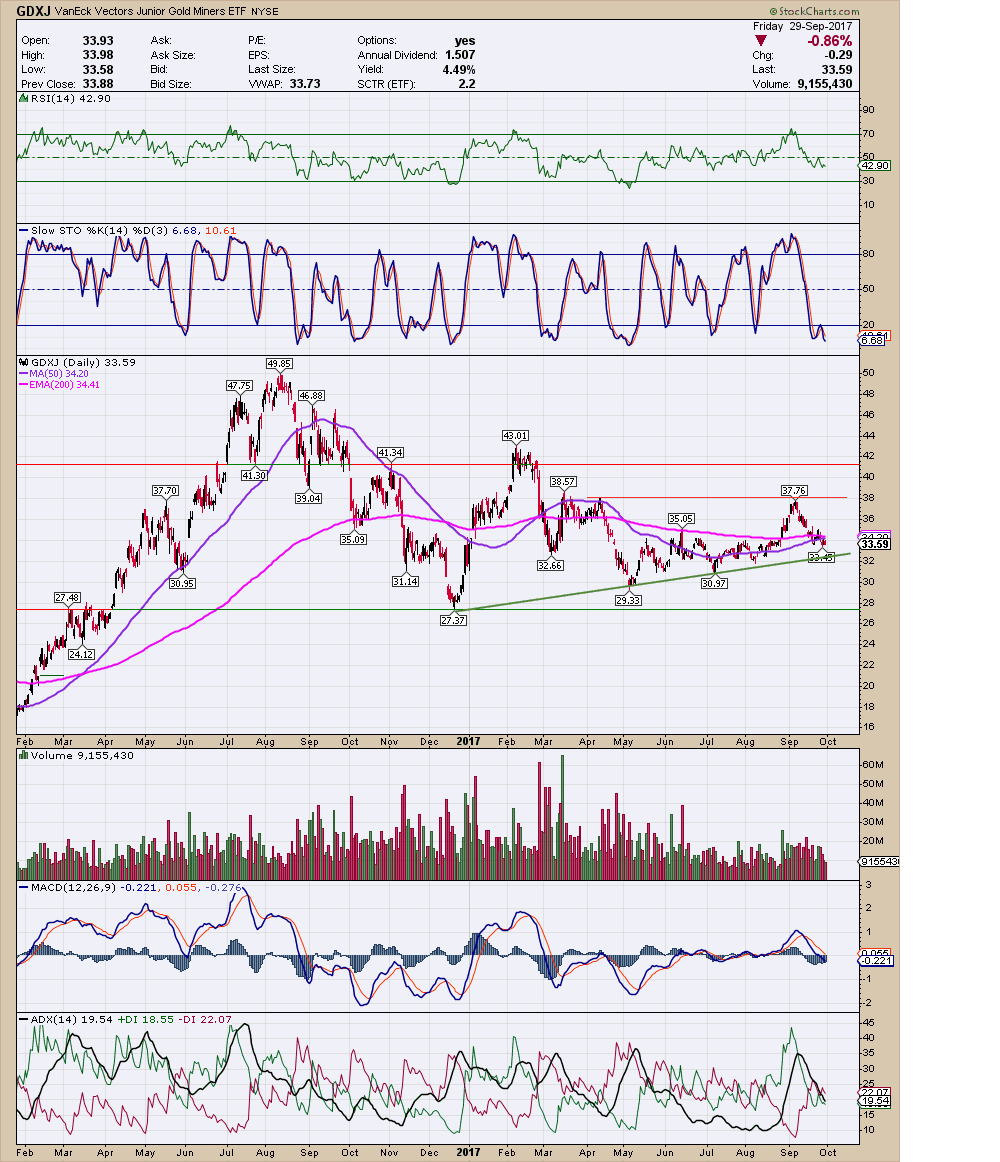Click the 30.97 price label
This screenshot has width=1000, height=1162.
pyautogui.click(x=714, y=584)
